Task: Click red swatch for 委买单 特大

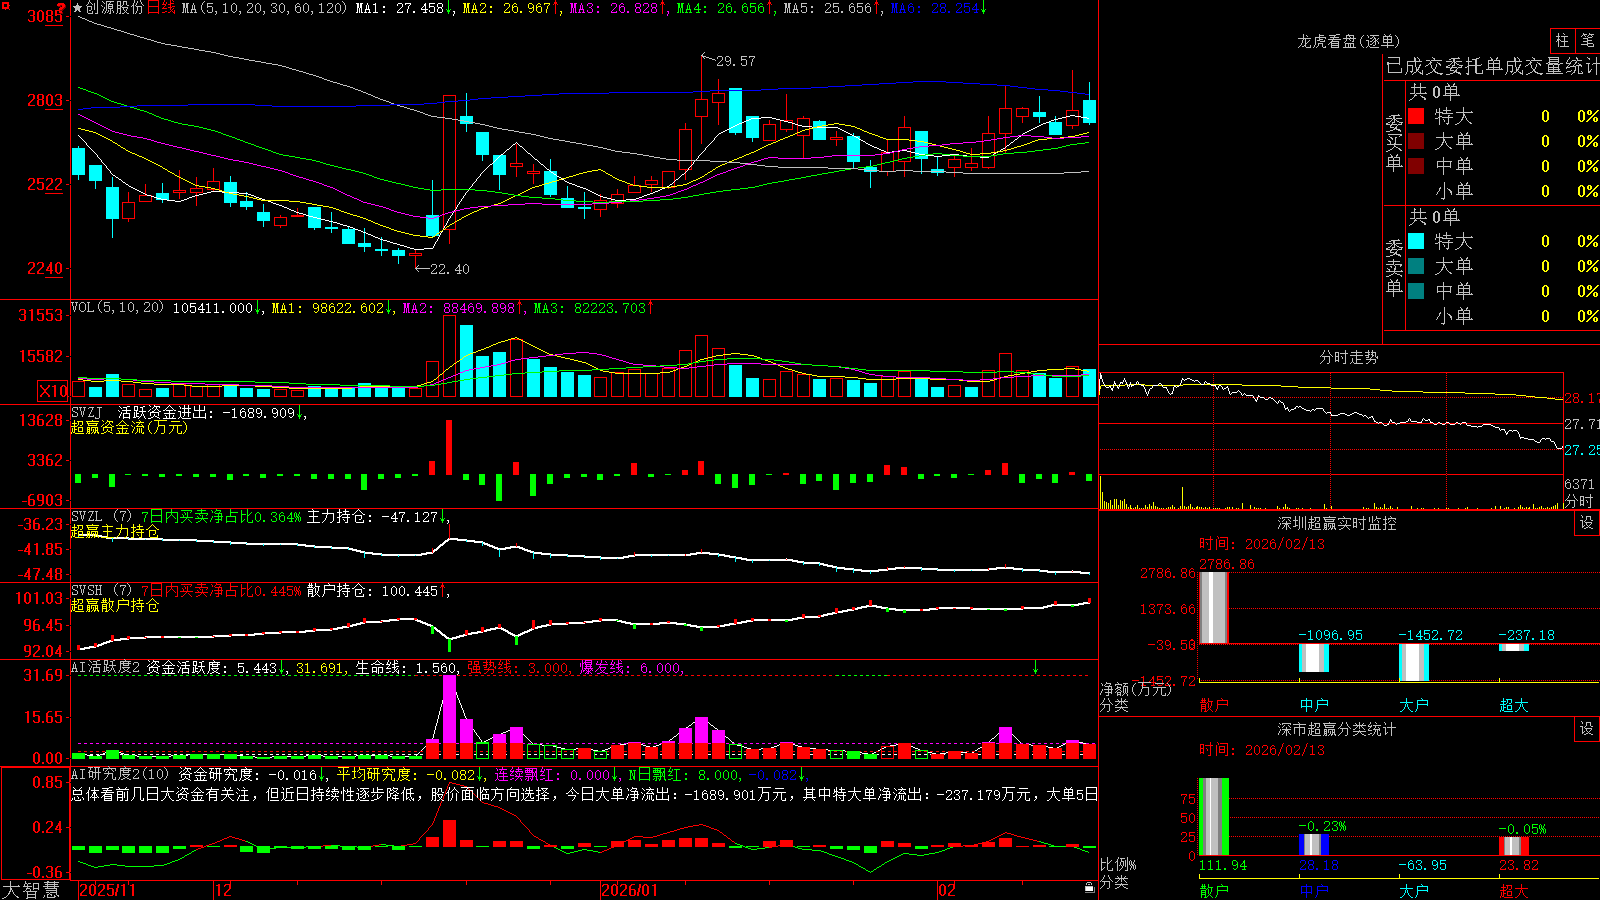Action: tap(1416, 116)
